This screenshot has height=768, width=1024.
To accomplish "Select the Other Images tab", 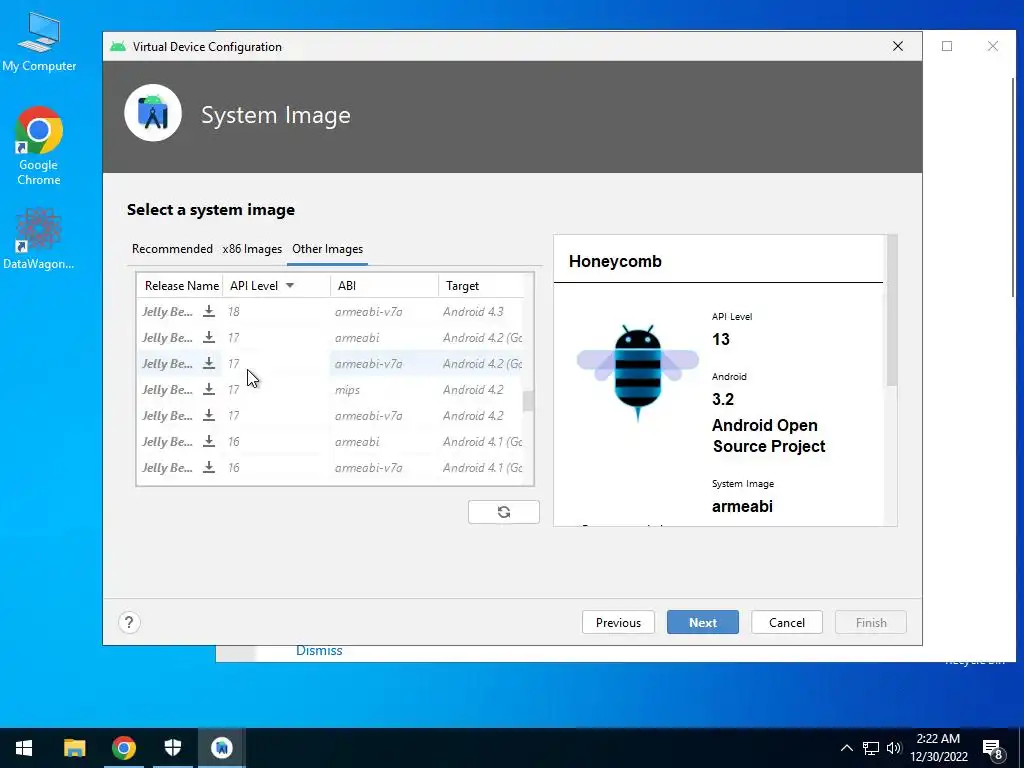I will tap(327, 249).
